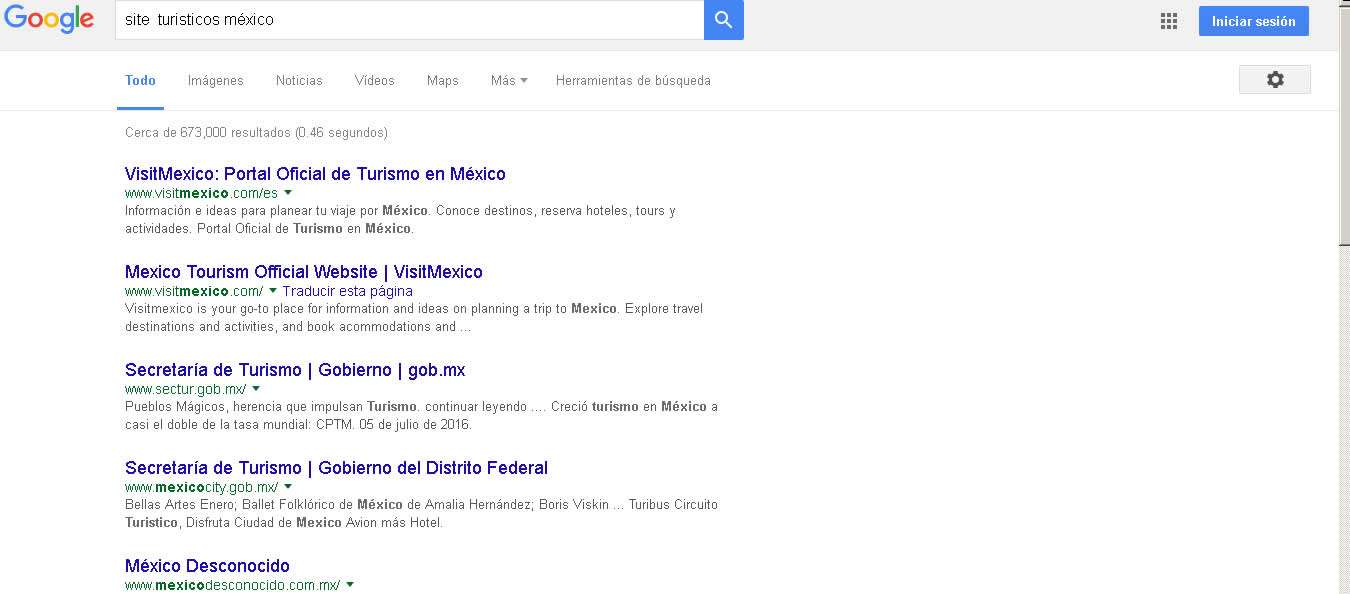Click the results count text Cerca de 673,000
This screenshot has width=1350, height=594.
coord(256,132)
